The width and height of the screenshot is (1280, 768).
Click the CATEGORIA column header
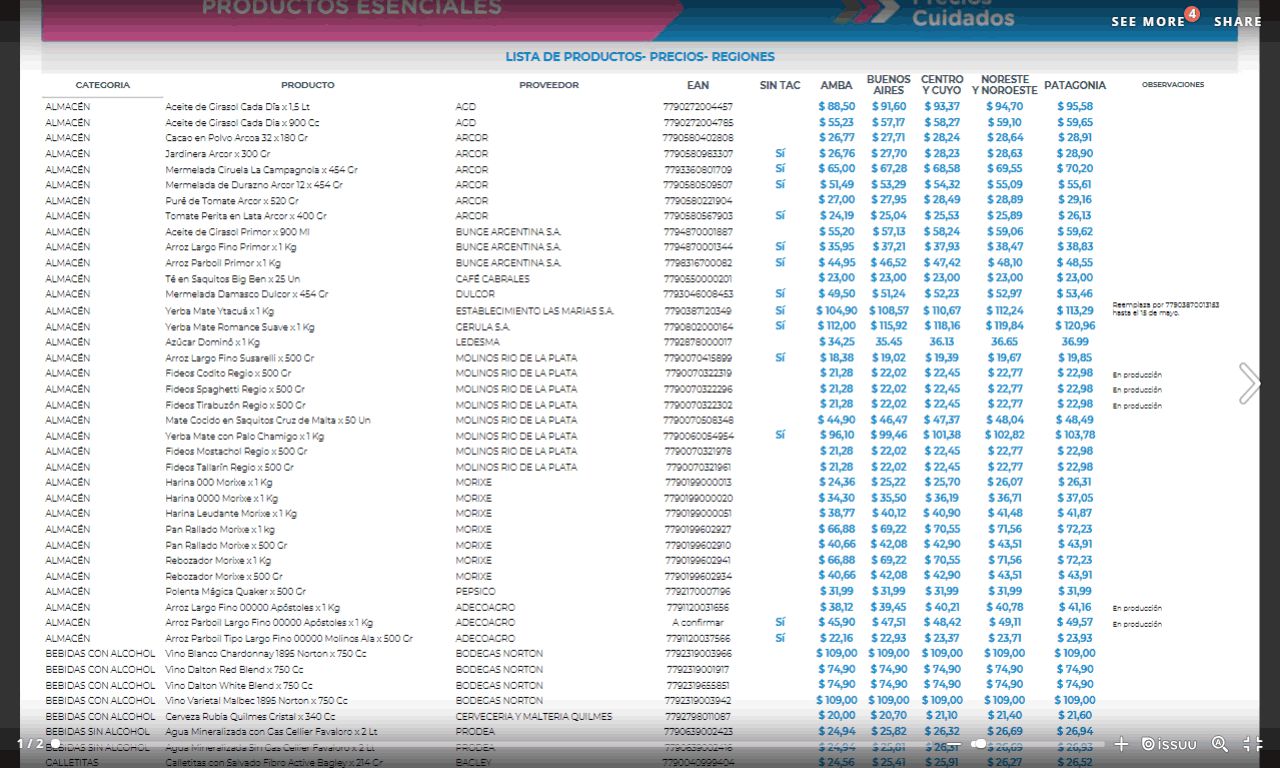103,85
